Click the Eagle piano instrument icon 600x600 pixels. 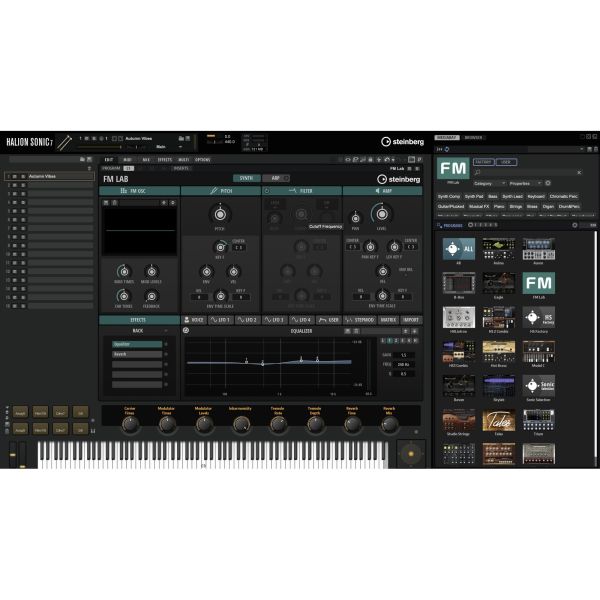(499, 283)
